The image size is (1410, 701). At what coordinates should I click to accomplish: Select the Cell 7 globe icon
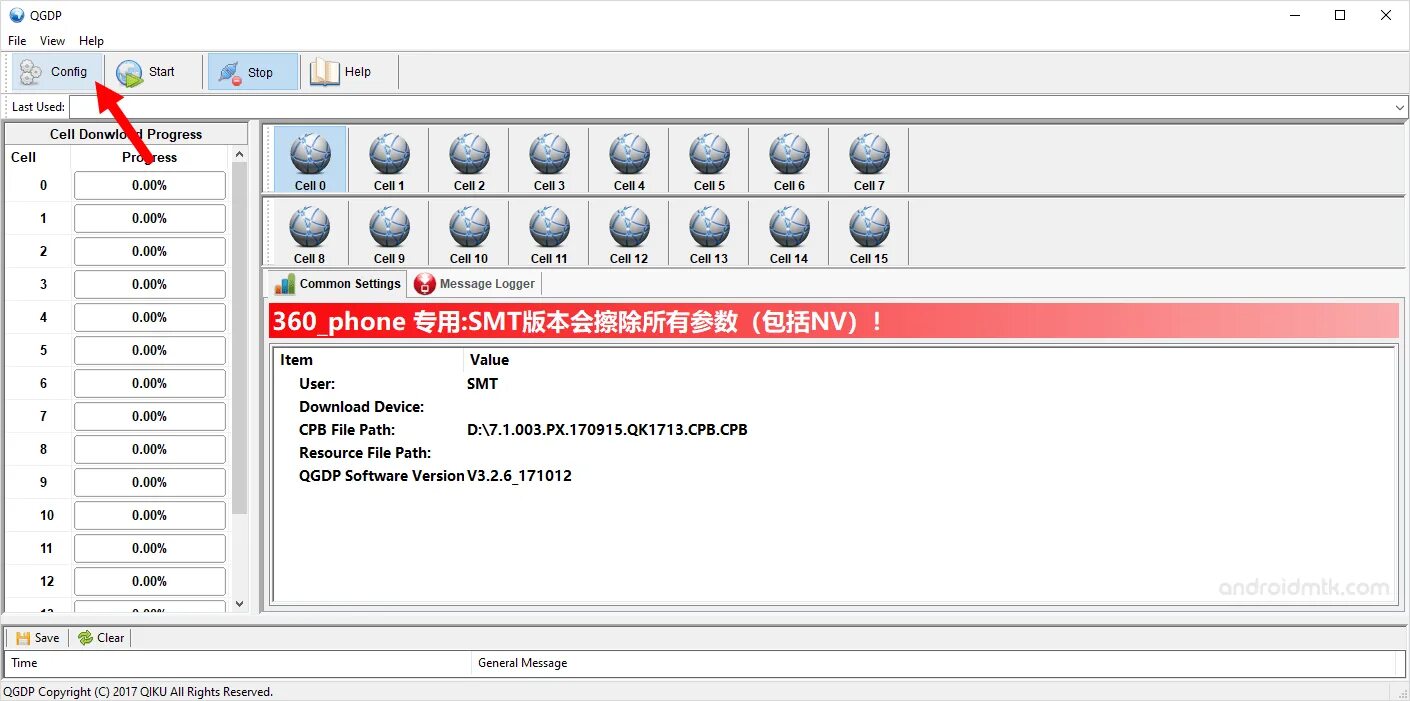point(868,152)
